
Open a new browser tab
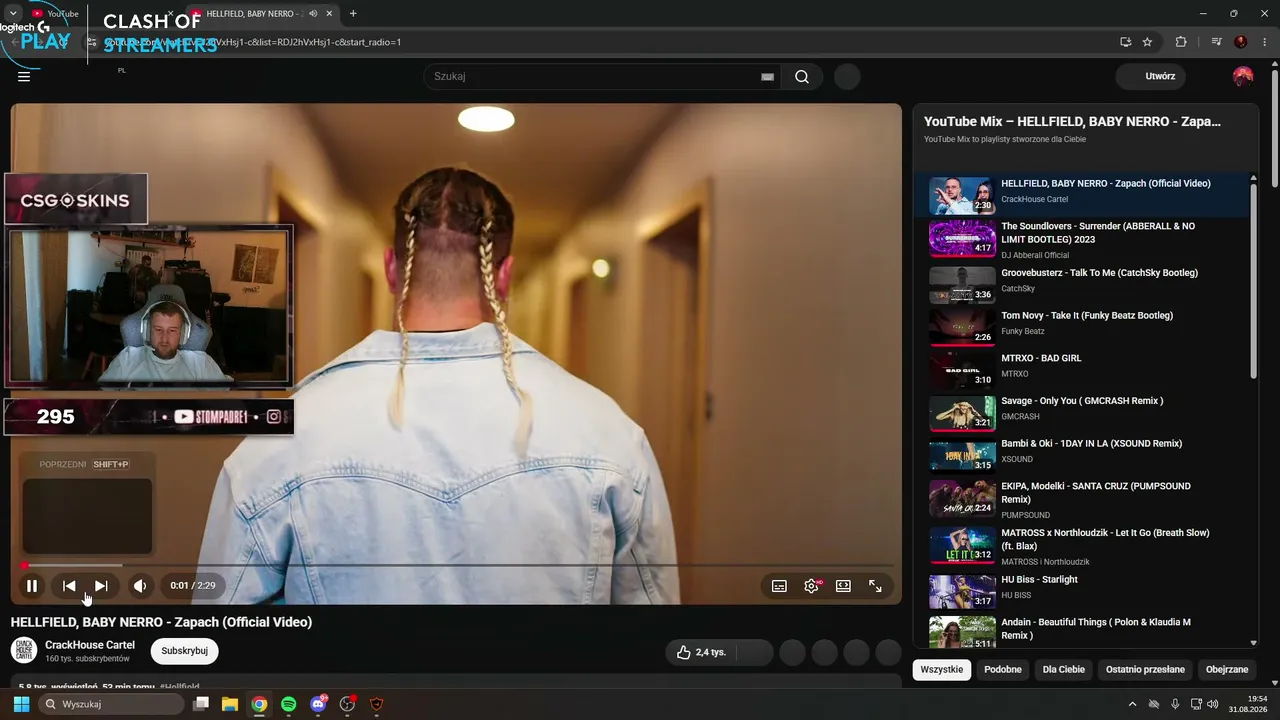pyautogui.click(x=353, y=13)
